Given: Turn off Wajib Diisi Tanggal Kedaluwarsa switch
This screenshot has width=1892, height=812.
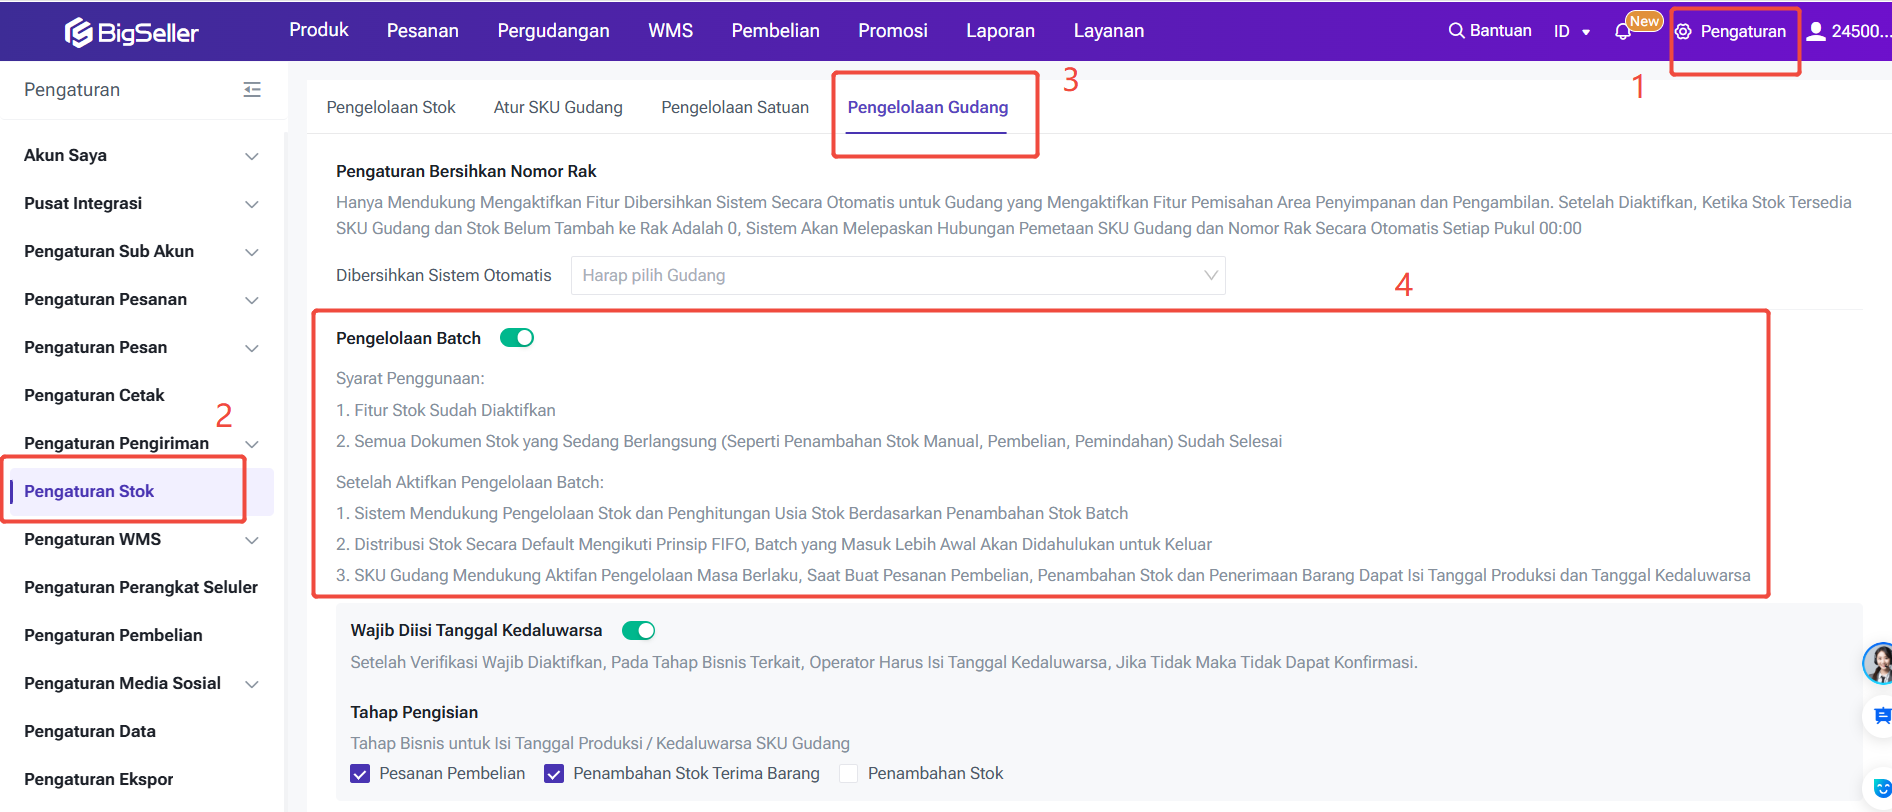Looking at the screenshot, I should pyautogui.click(x=638, y=630).
